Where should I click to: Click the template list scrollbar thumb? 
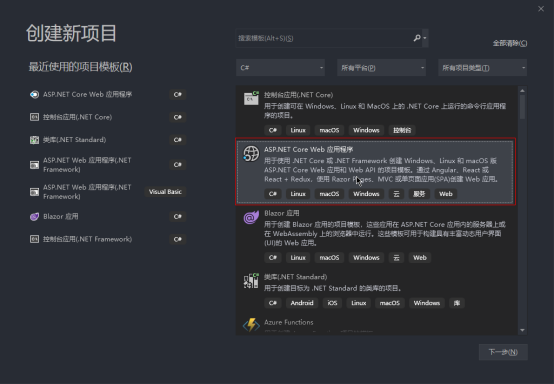pos(522,107)
